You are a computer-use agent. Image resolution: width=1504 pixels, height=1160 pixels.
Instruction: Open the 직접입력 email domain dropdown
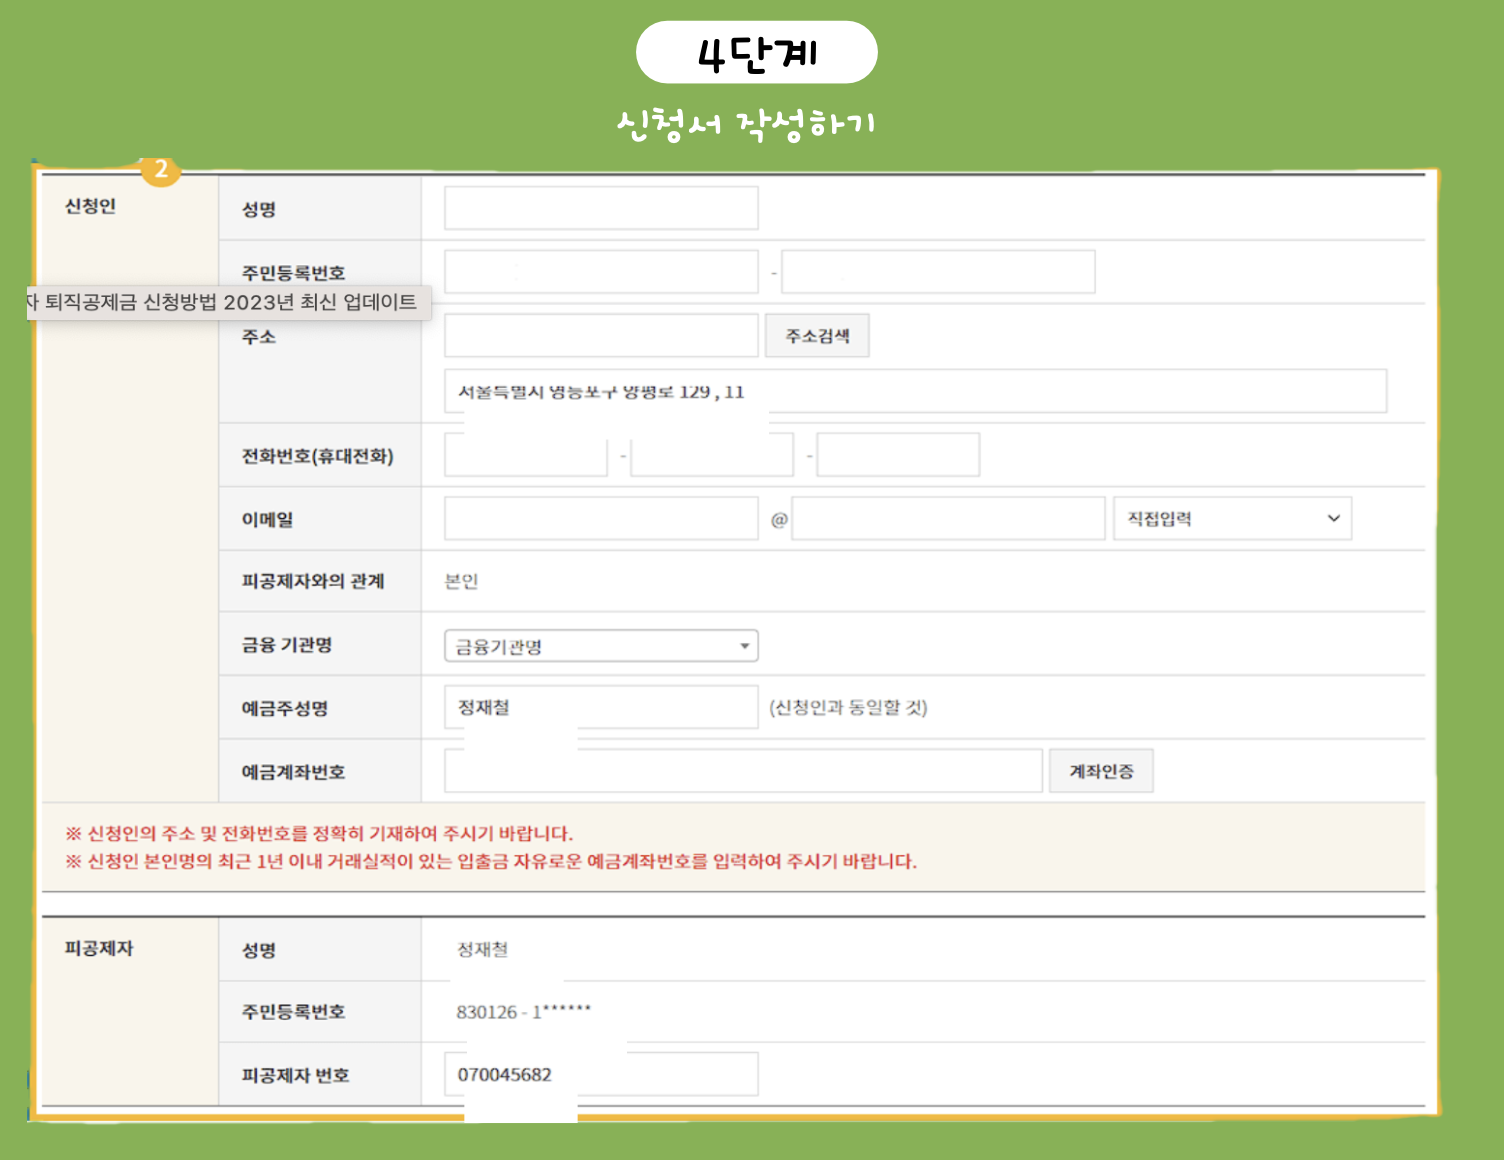pos(1232,519)
